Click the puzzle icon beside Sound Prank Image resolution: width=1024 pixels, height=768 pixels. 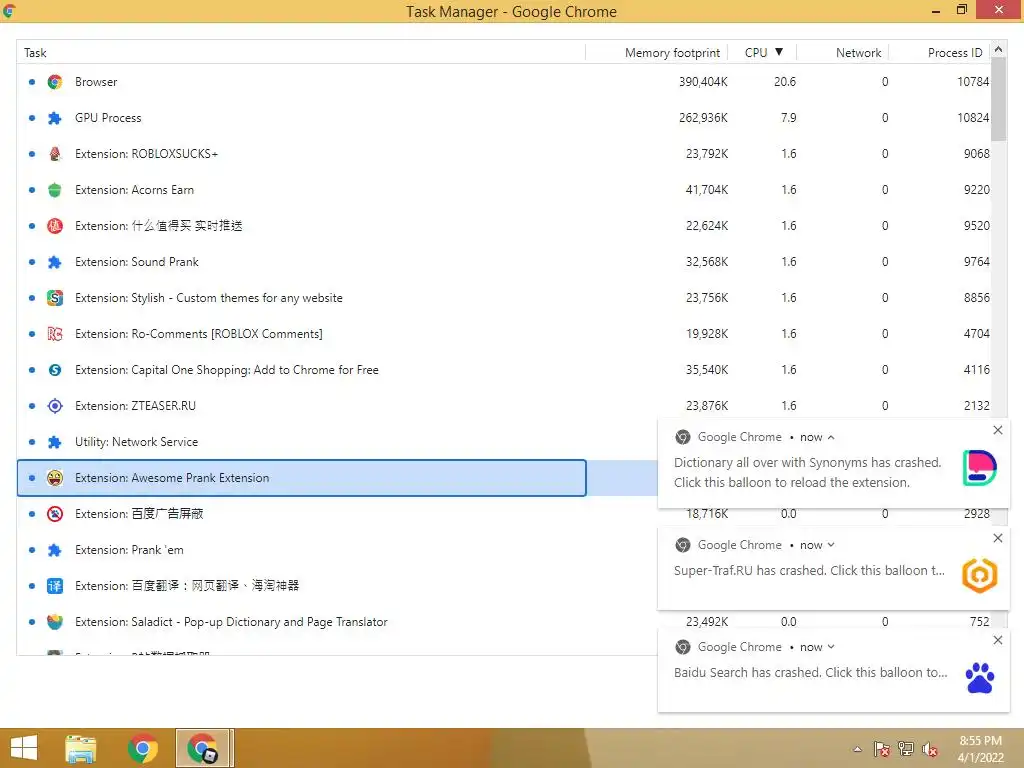point(55,262)
